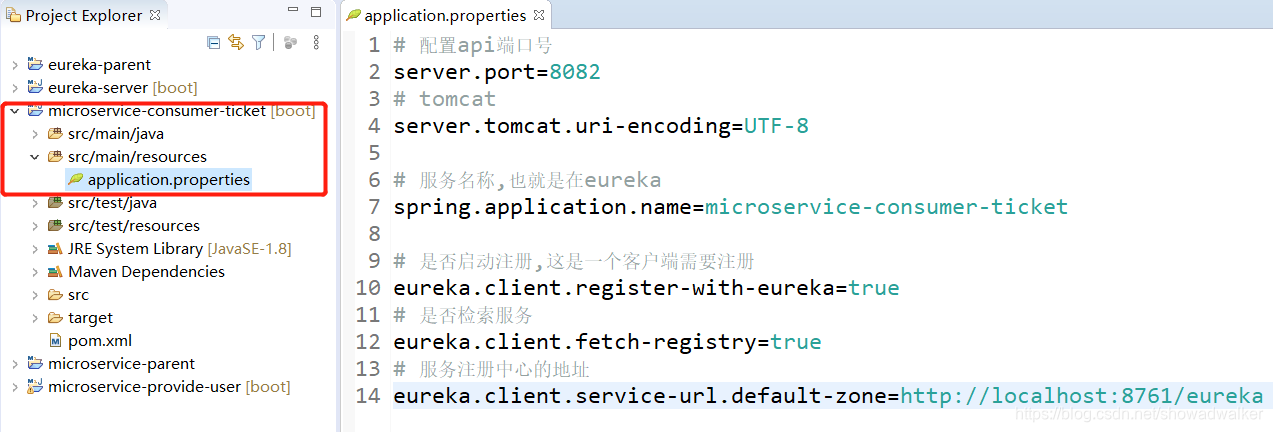Open the filter funnel in Project Explorer
The width and height of the screenshot is (1273, 432).
[x=259, y=42]
